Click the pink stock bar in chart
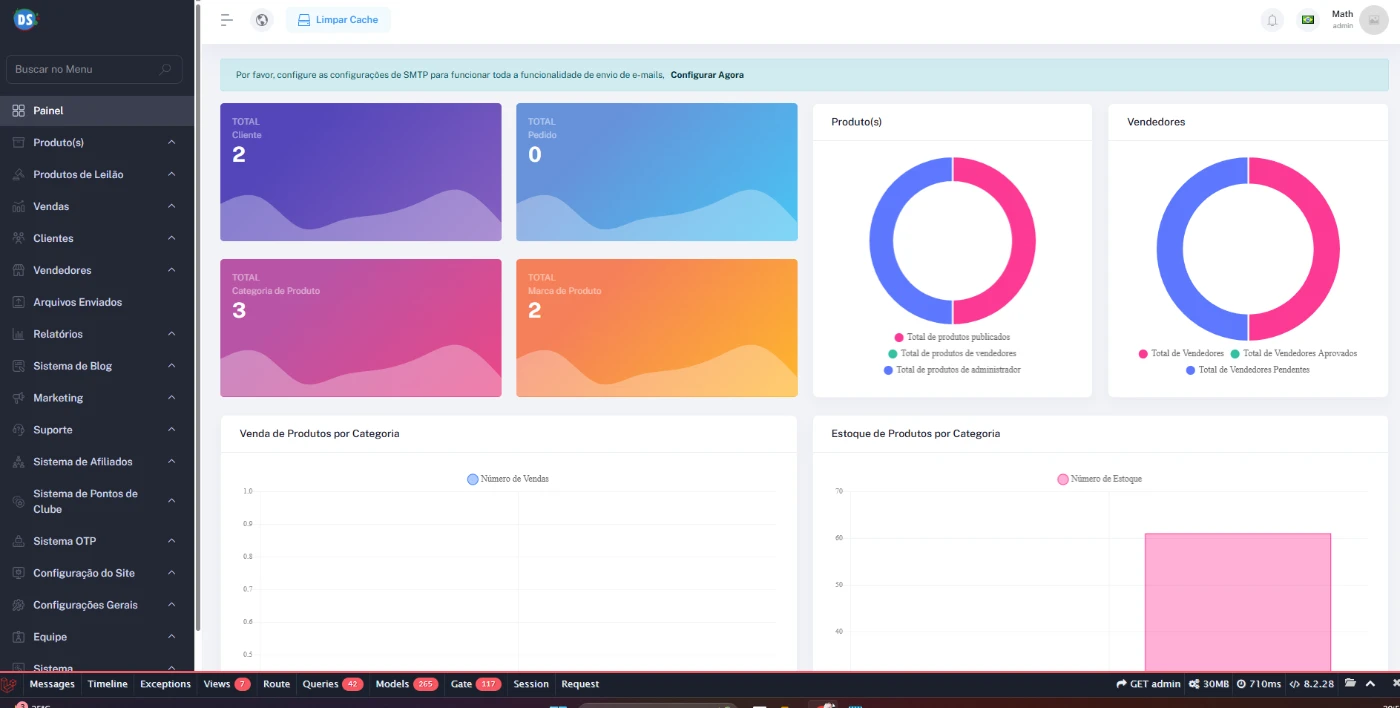Screen dimensions: 1400x708 coord(1237,600)
